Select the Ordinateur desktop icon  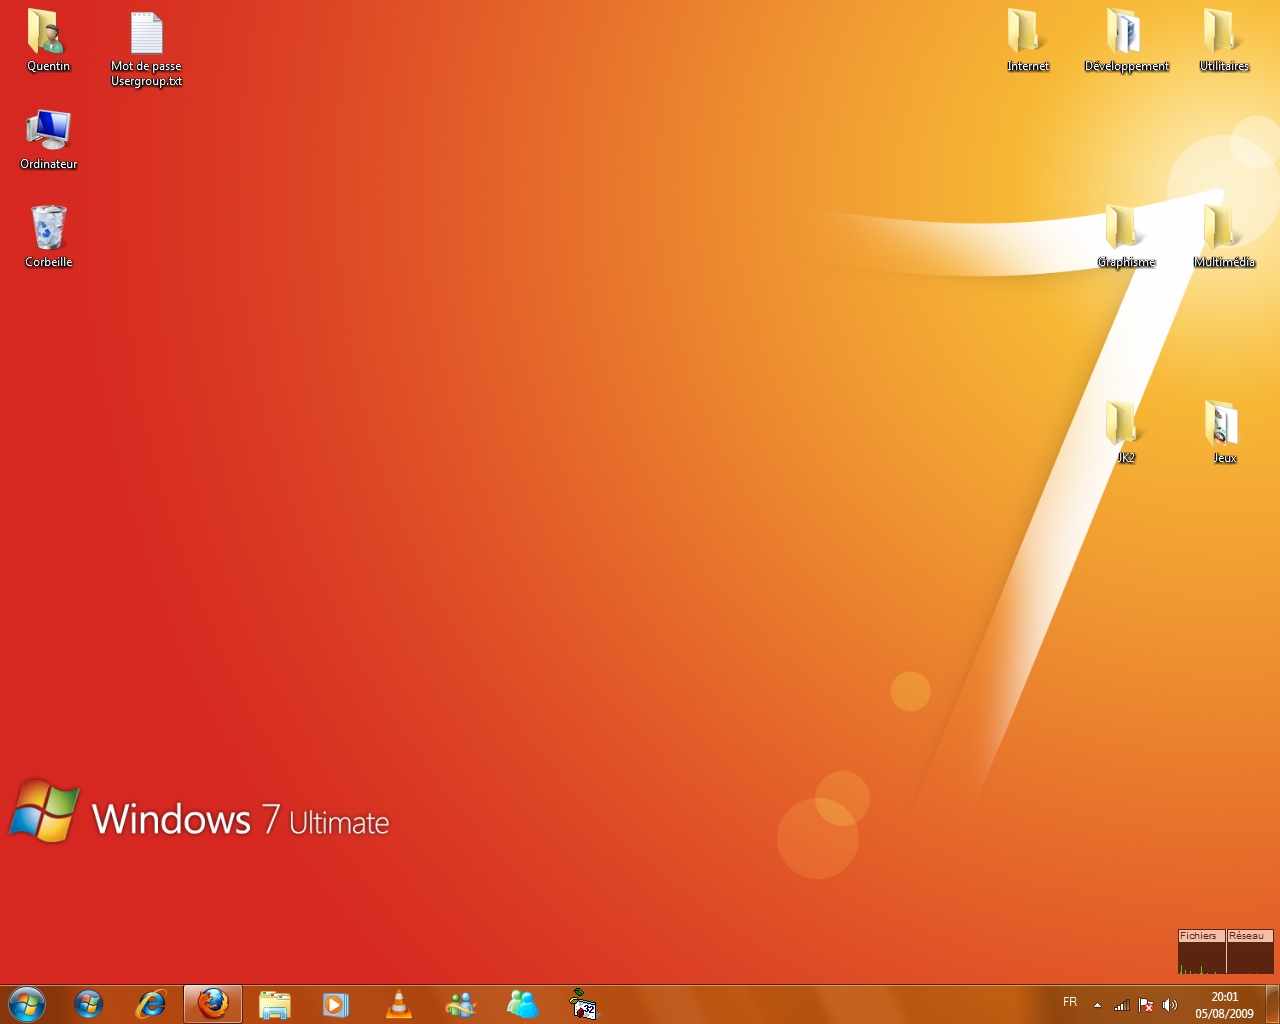click(x=48, y=139)
